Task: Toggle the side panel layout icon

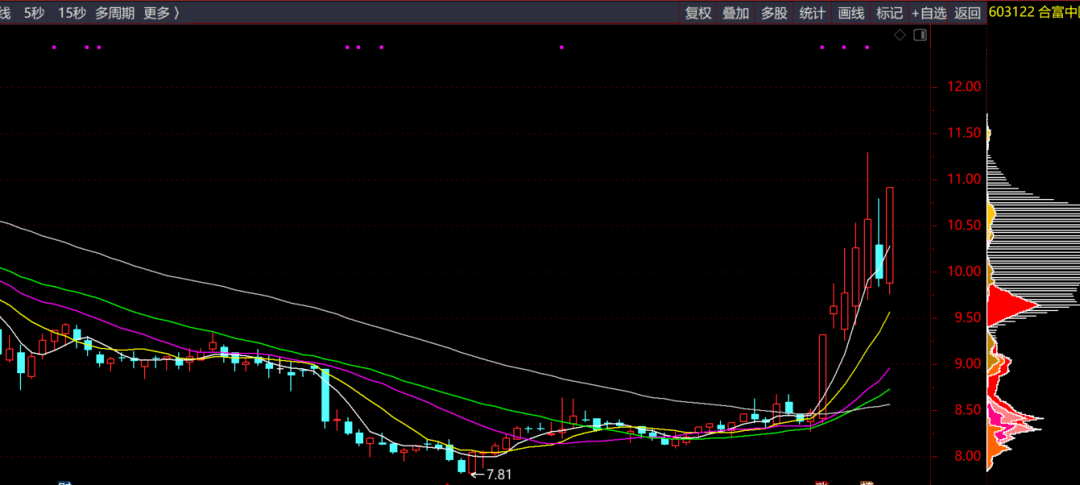Action: (920, 35)
